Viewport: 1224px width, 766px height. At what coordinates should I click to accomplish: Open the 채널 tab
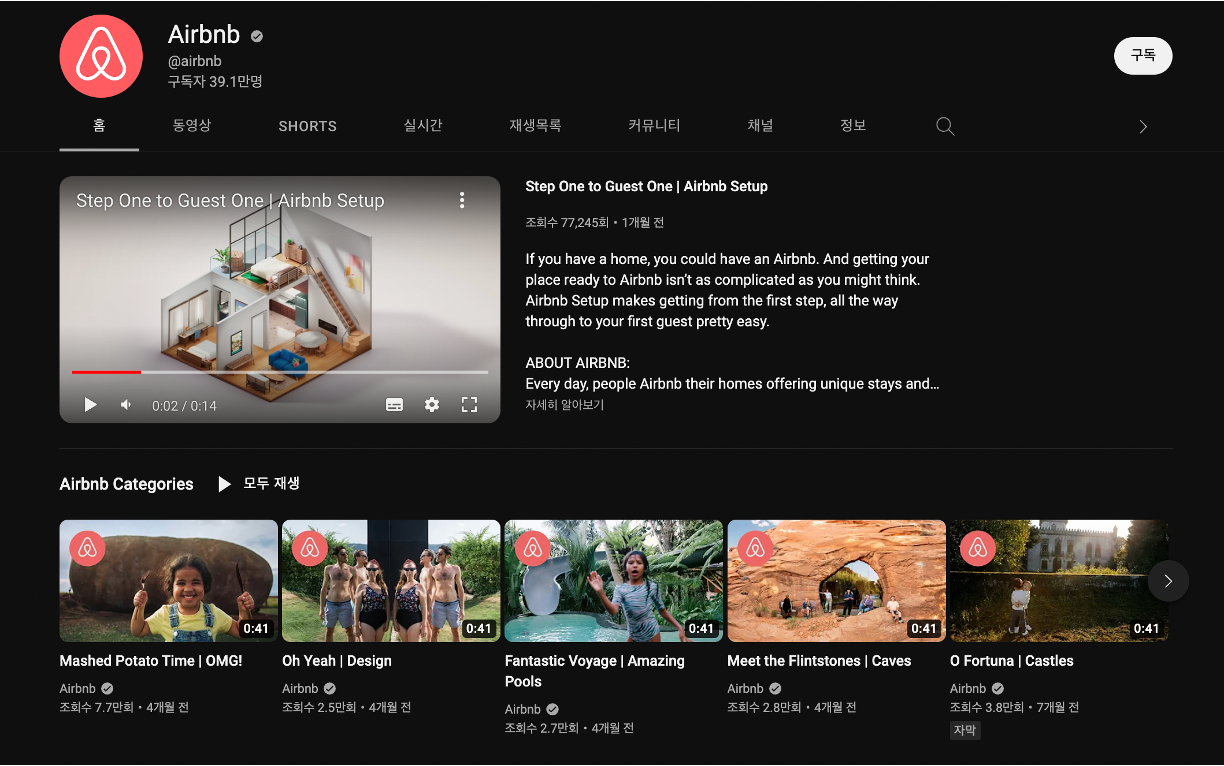(760, 126)
